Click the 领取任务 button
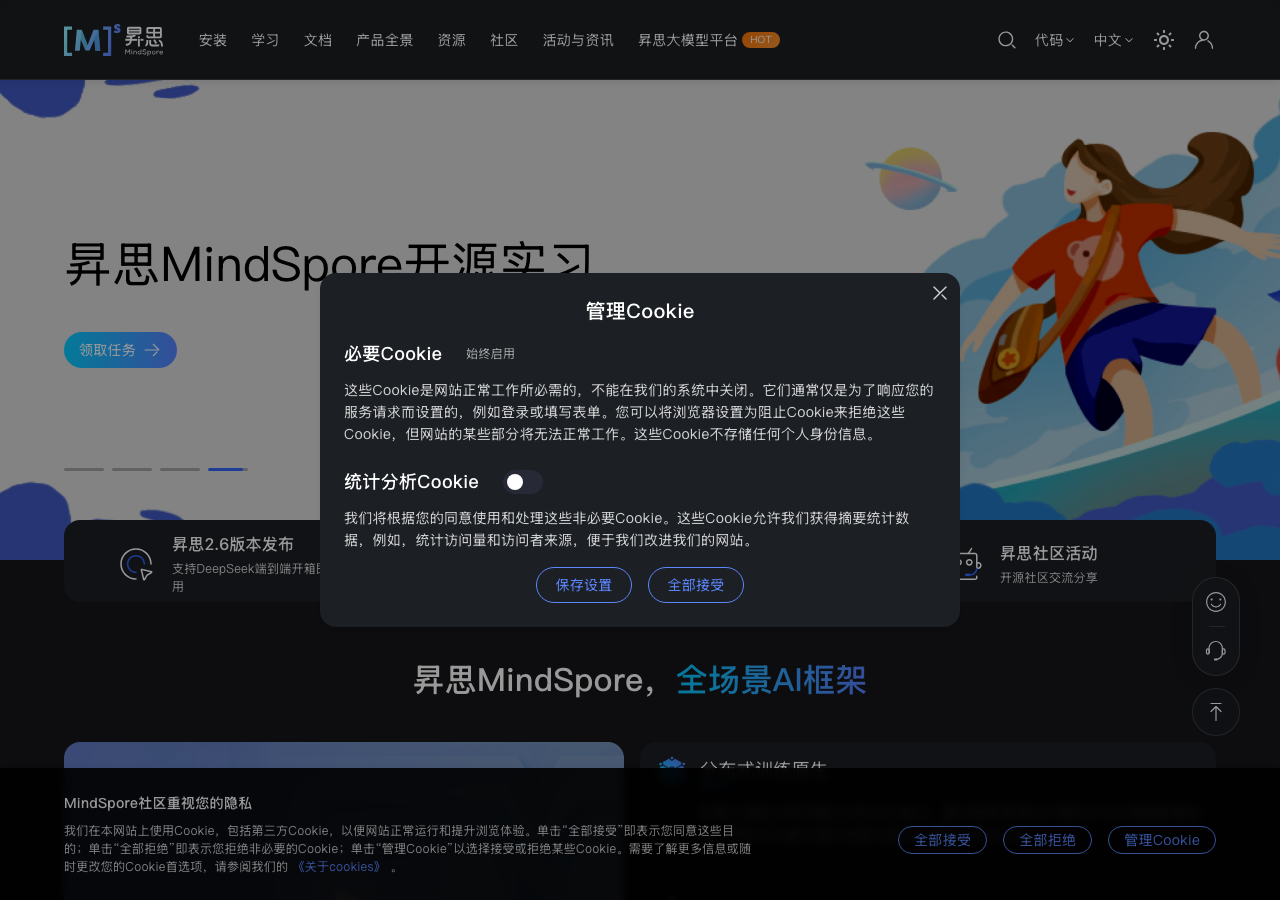1280x900 pixels. click(x=120, y=350)
